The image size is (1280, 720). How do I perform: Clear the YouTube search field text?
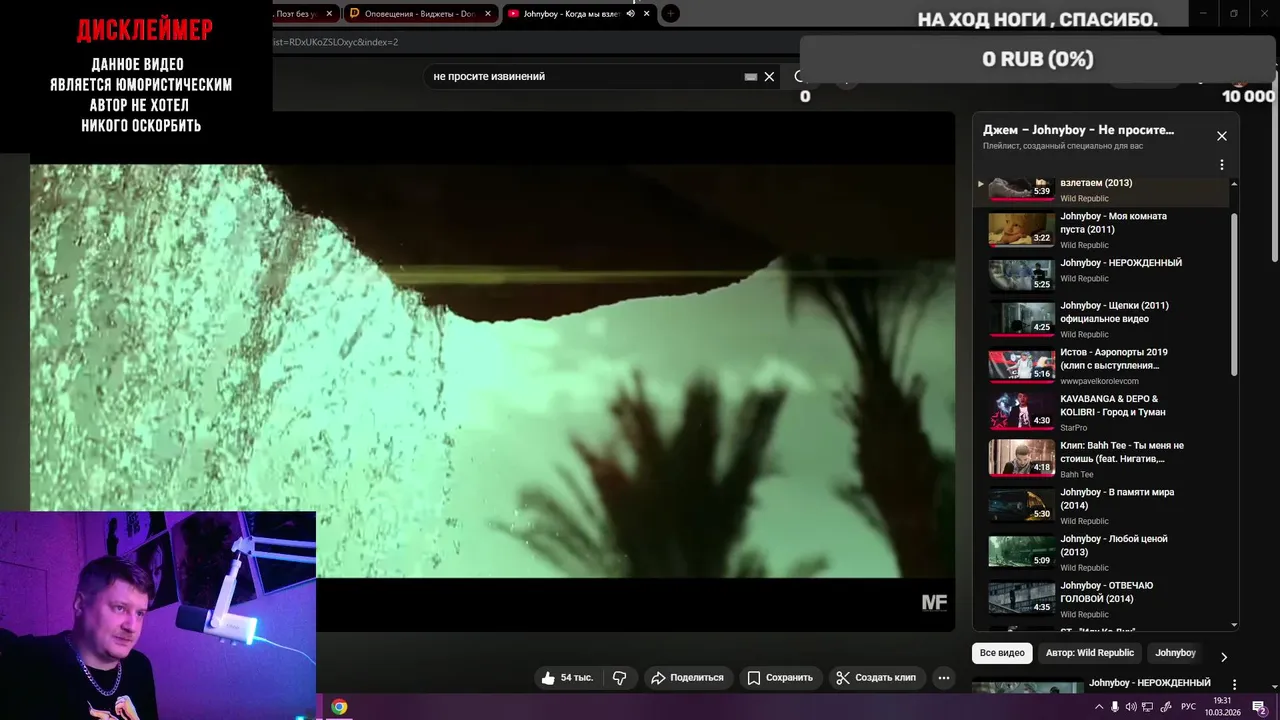[x=769, y=76]
